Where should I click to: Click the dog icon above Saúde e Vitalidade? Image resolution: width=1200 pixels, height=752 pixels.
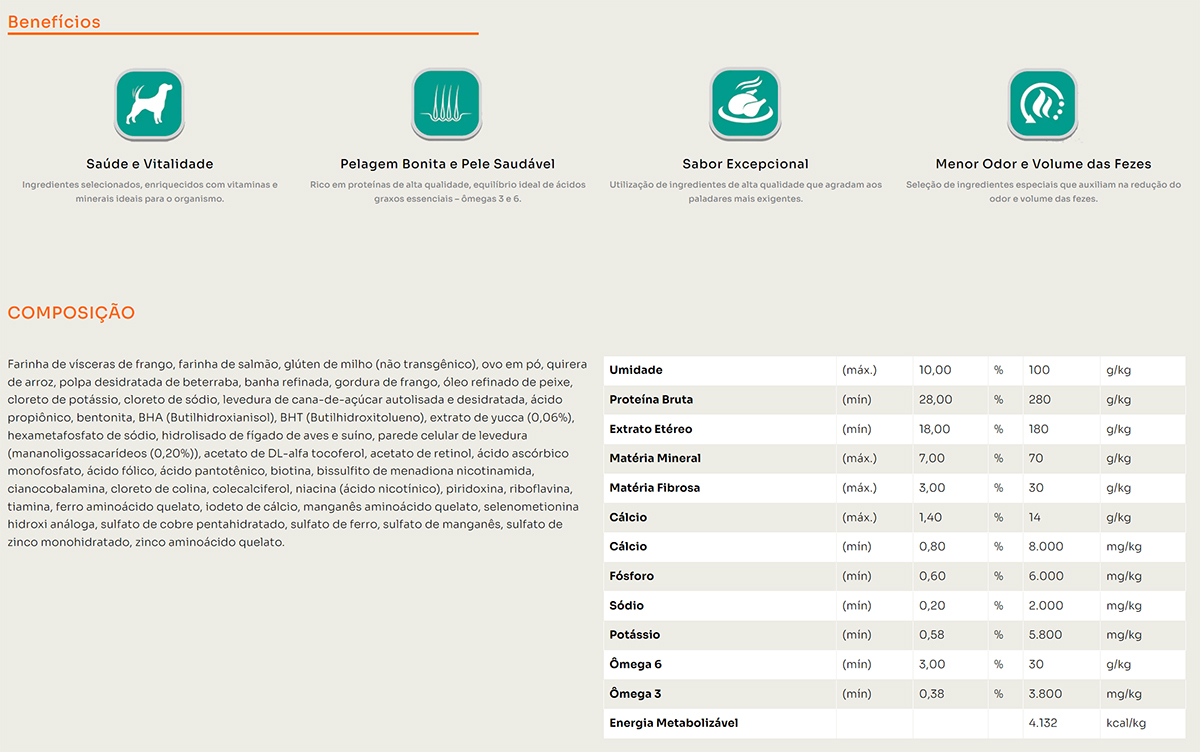(149, 103)
